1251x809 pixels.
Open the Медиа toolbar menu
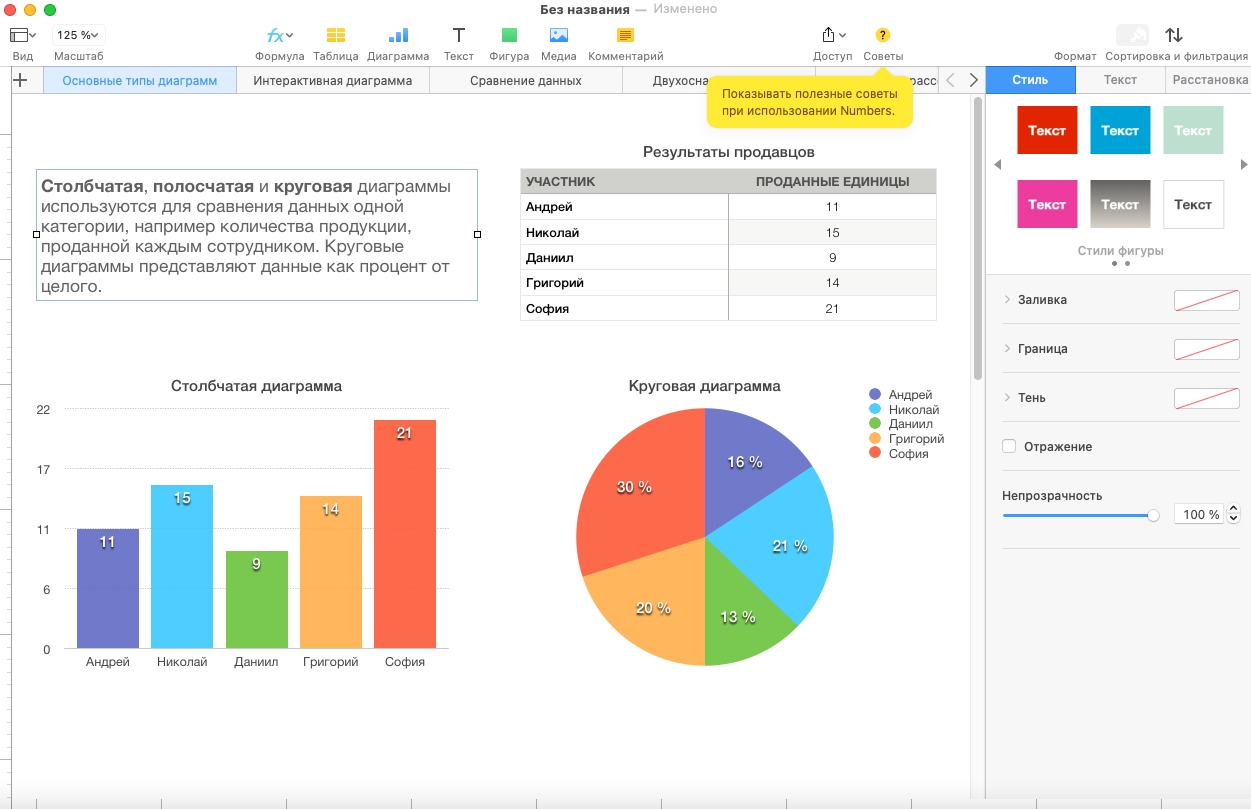tap(558, 36)
